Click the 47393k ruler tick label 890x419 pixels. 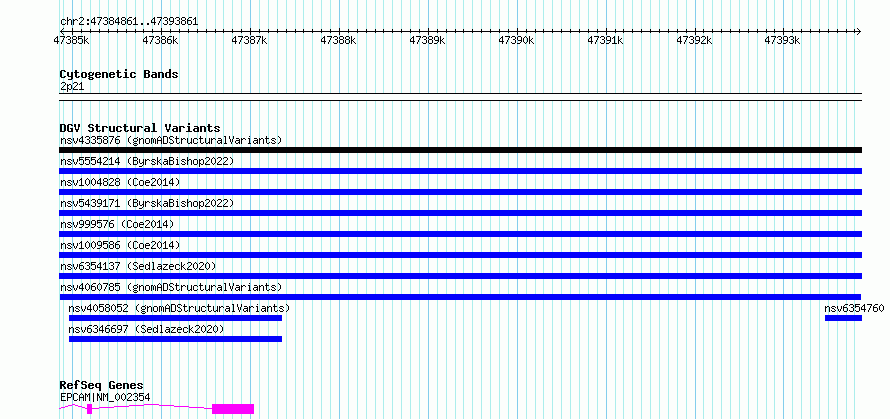(782, 40)
